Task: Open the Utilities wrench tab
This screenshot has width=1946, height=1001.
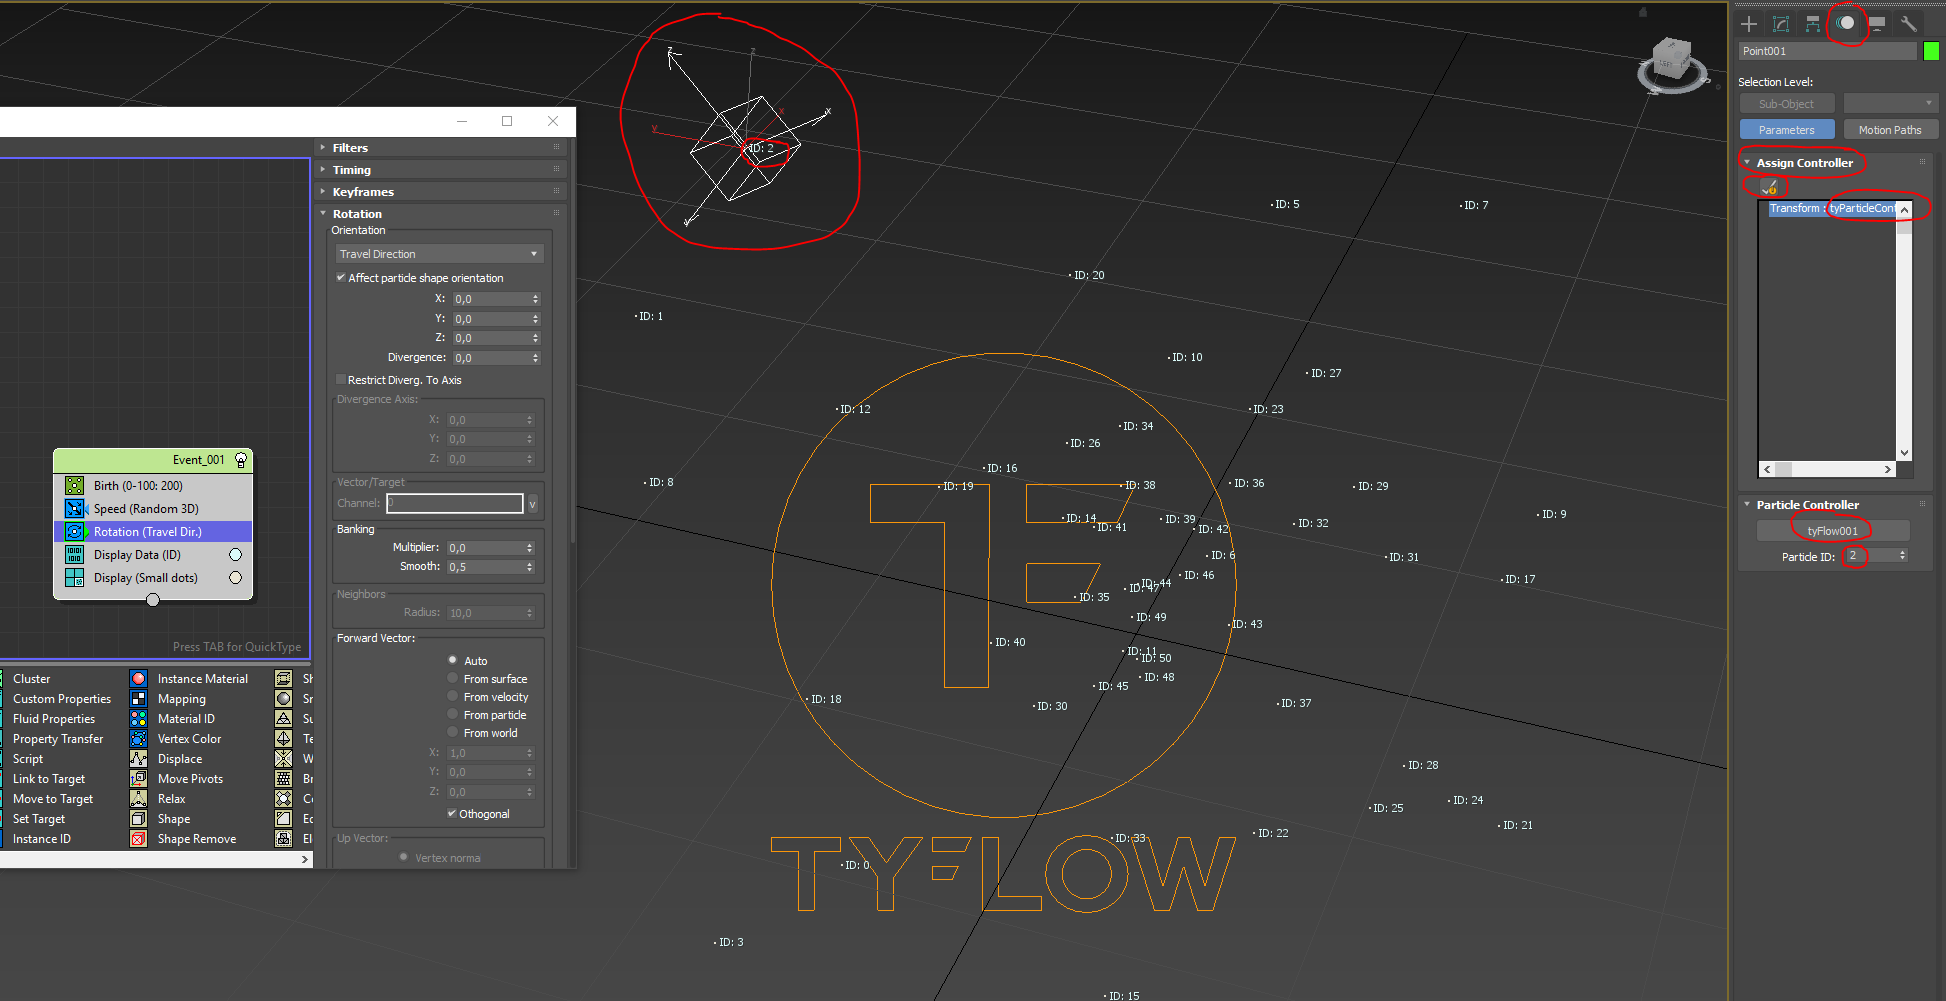Action: (1909, 24)
